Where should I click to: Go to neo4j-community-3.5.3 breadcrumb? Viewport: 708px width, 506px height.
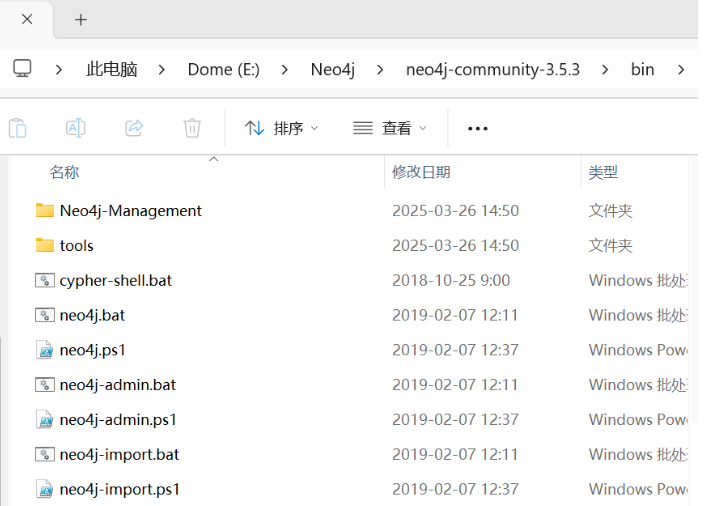pyautogui.click(x=493, y=70)
